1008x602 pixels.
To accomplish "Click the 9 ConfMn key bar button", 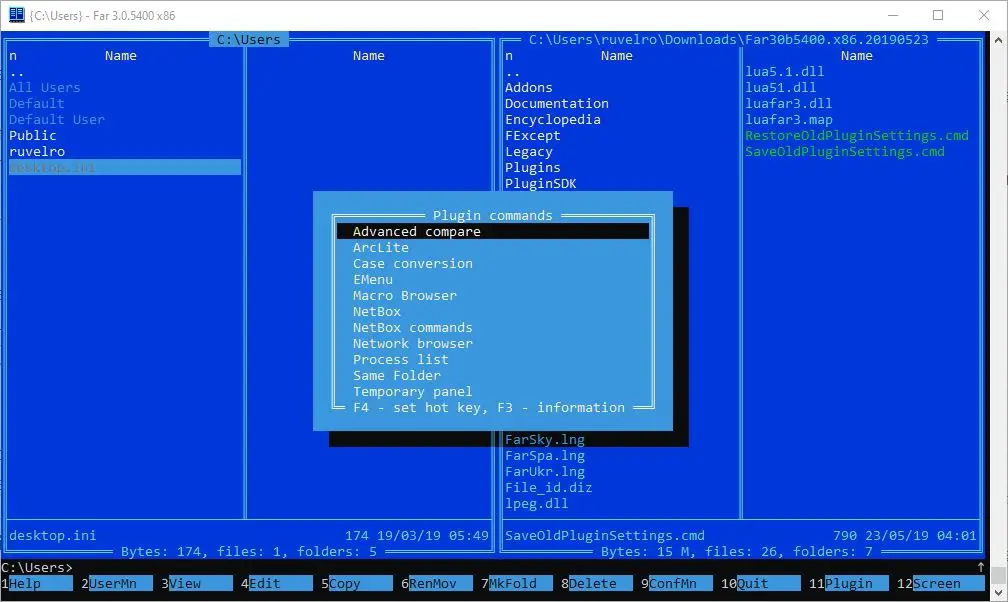I will click(x=676, y=583).
